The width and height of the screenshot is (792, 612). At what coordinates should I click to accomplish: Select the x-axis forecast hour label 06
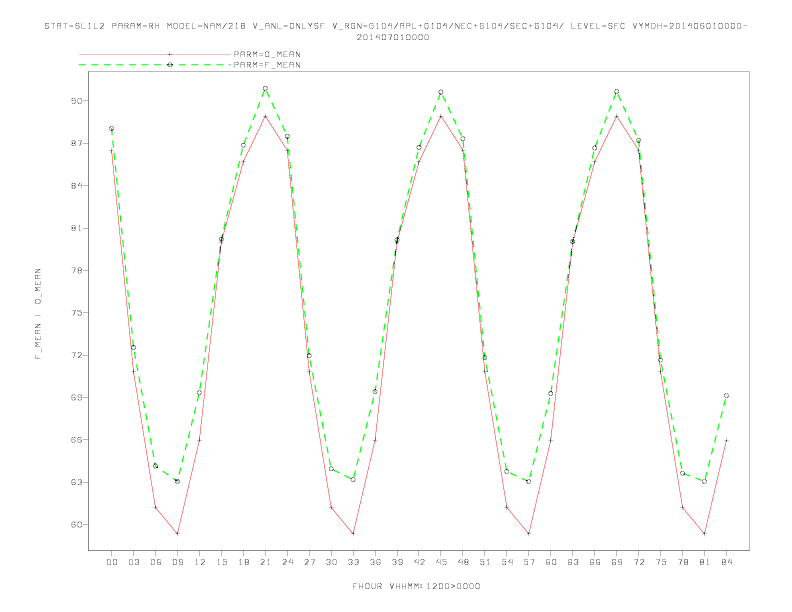[156, 562]
